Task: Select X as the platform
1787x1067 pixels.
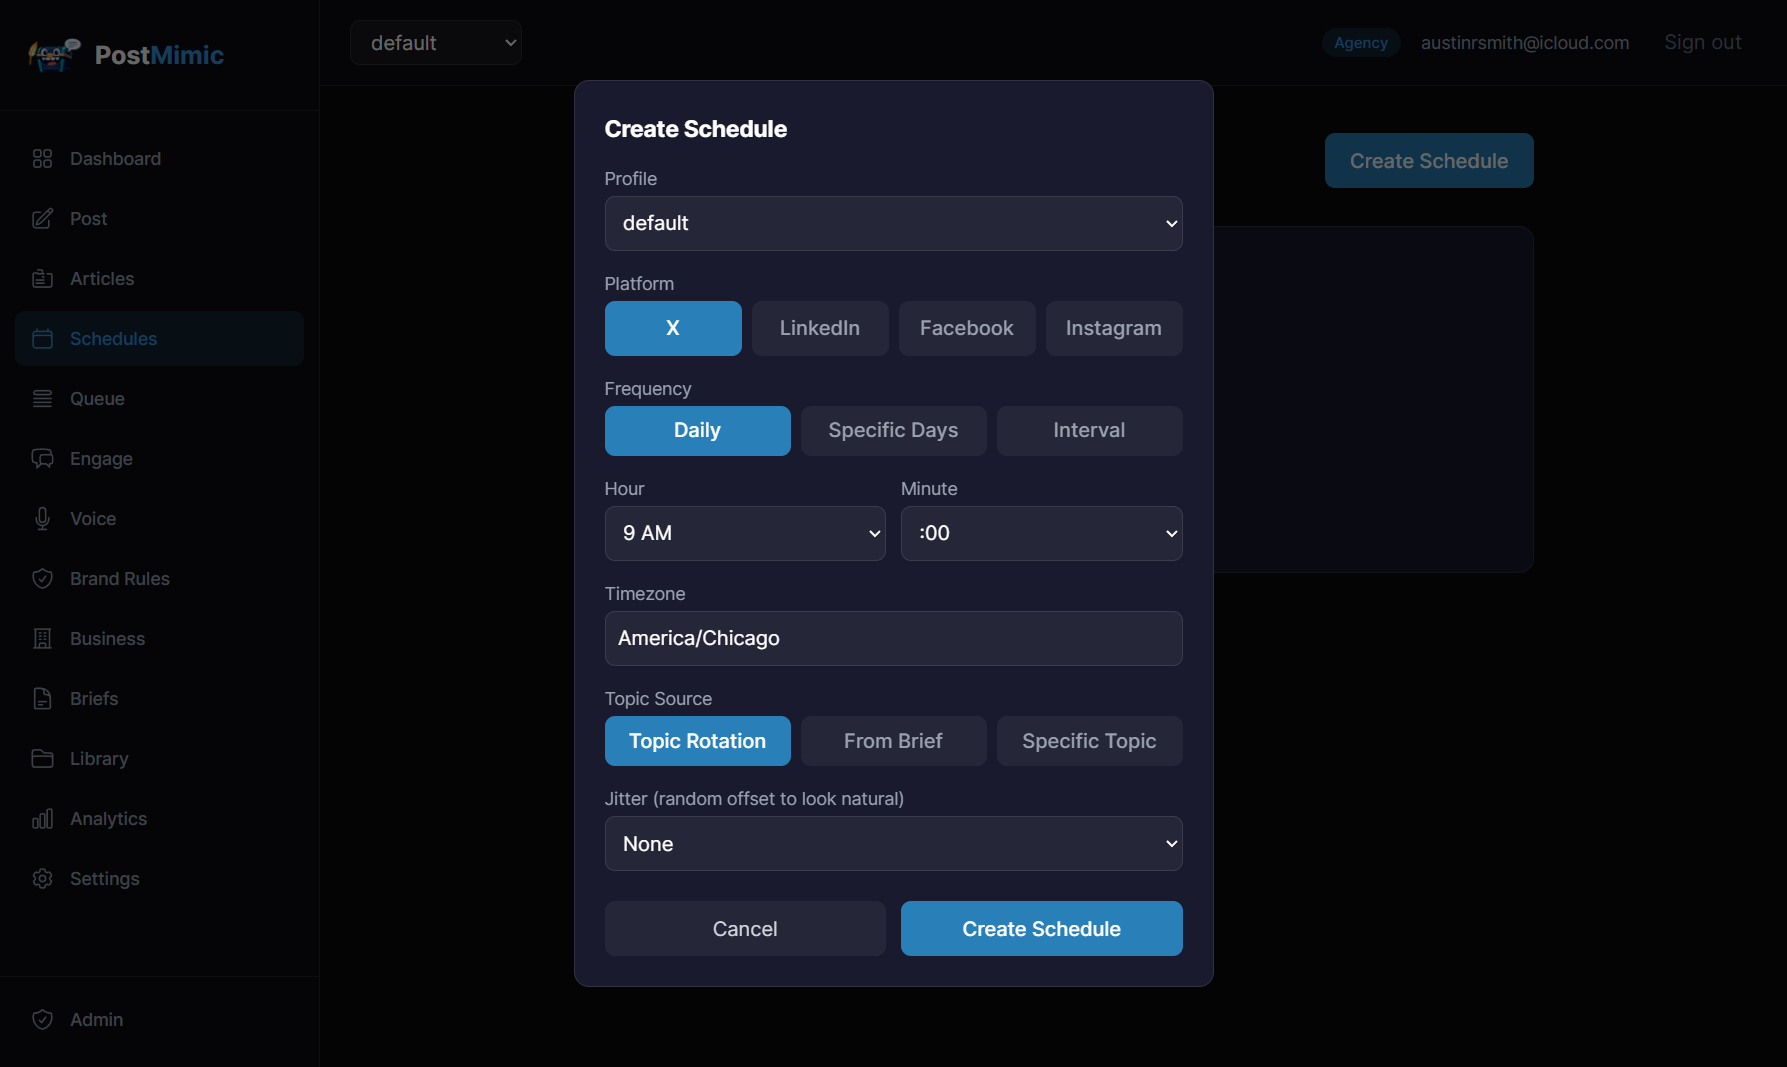Action: [673, 328]
